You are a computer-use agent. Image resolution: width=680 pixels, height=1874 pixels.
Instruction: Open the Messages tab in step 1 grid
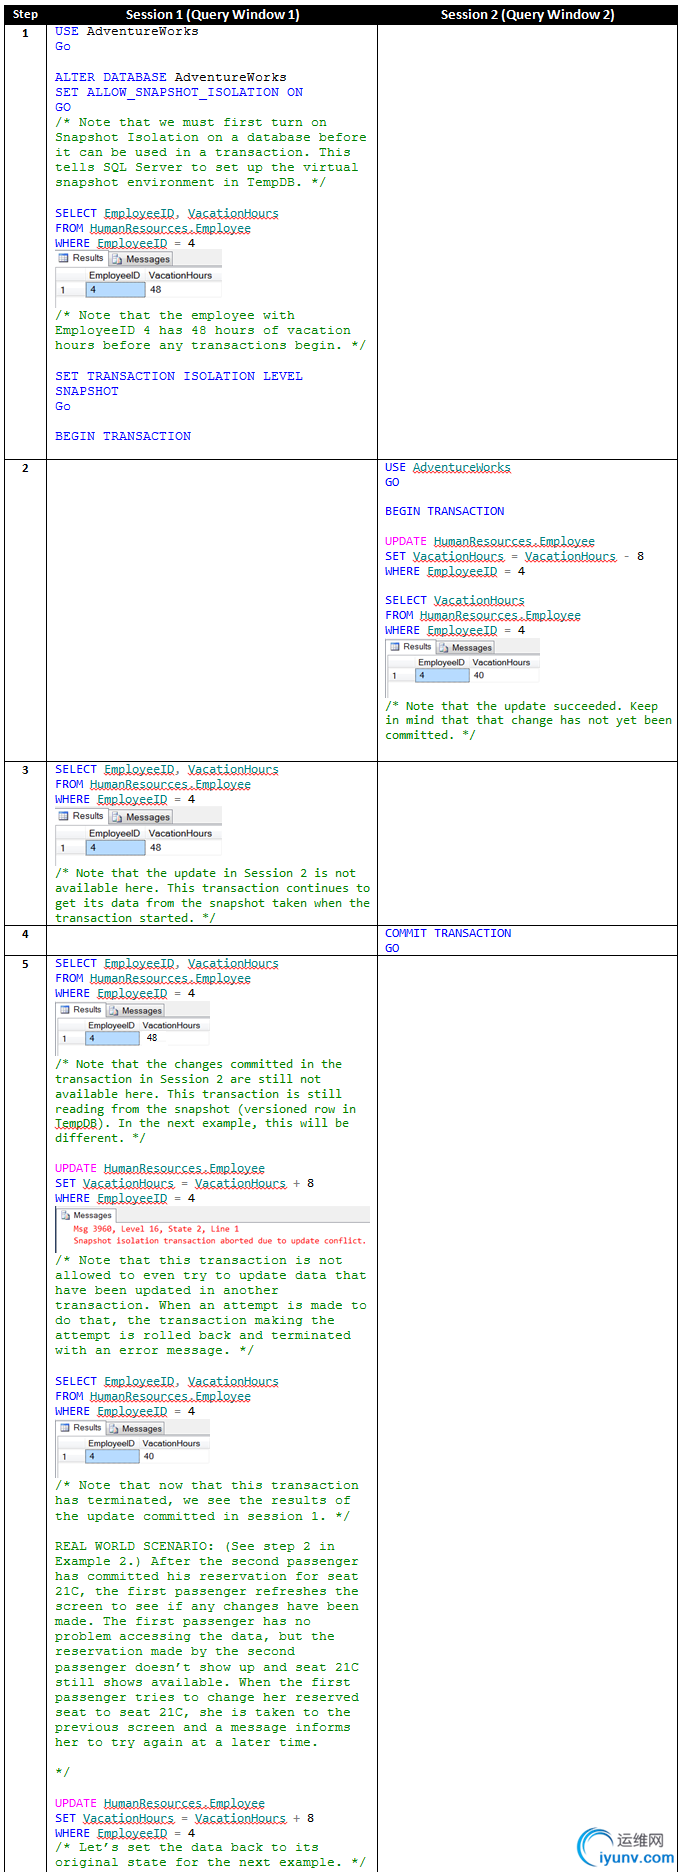click(x=141, y=259)
